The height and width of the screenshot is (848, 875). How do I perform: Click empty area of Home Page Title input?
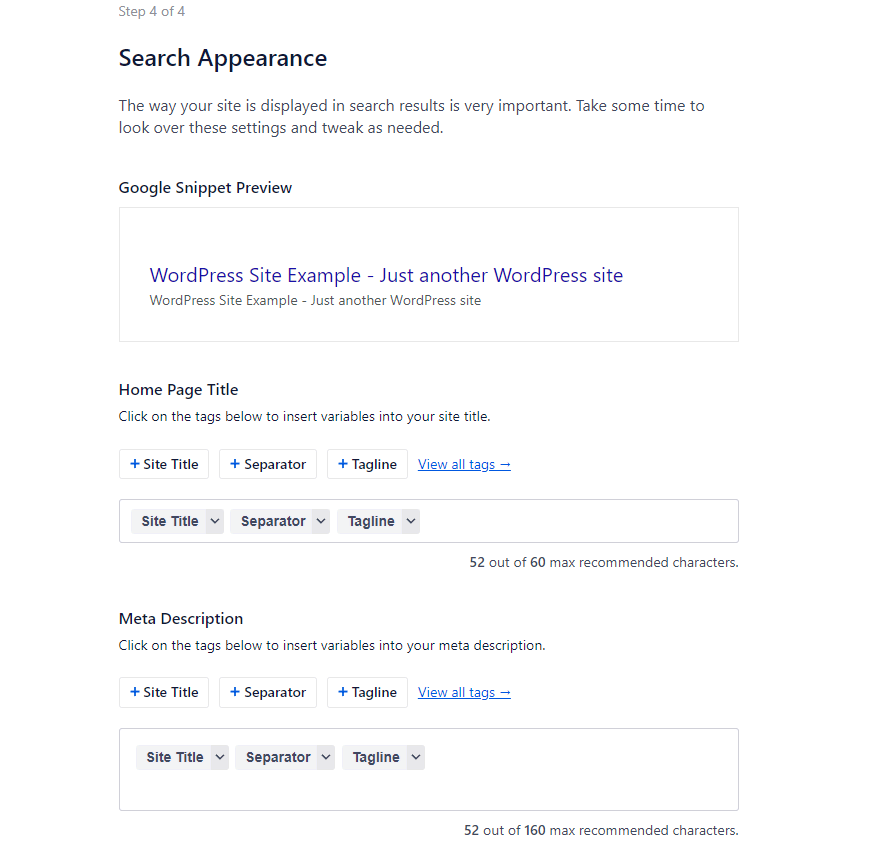coord(580,521)
